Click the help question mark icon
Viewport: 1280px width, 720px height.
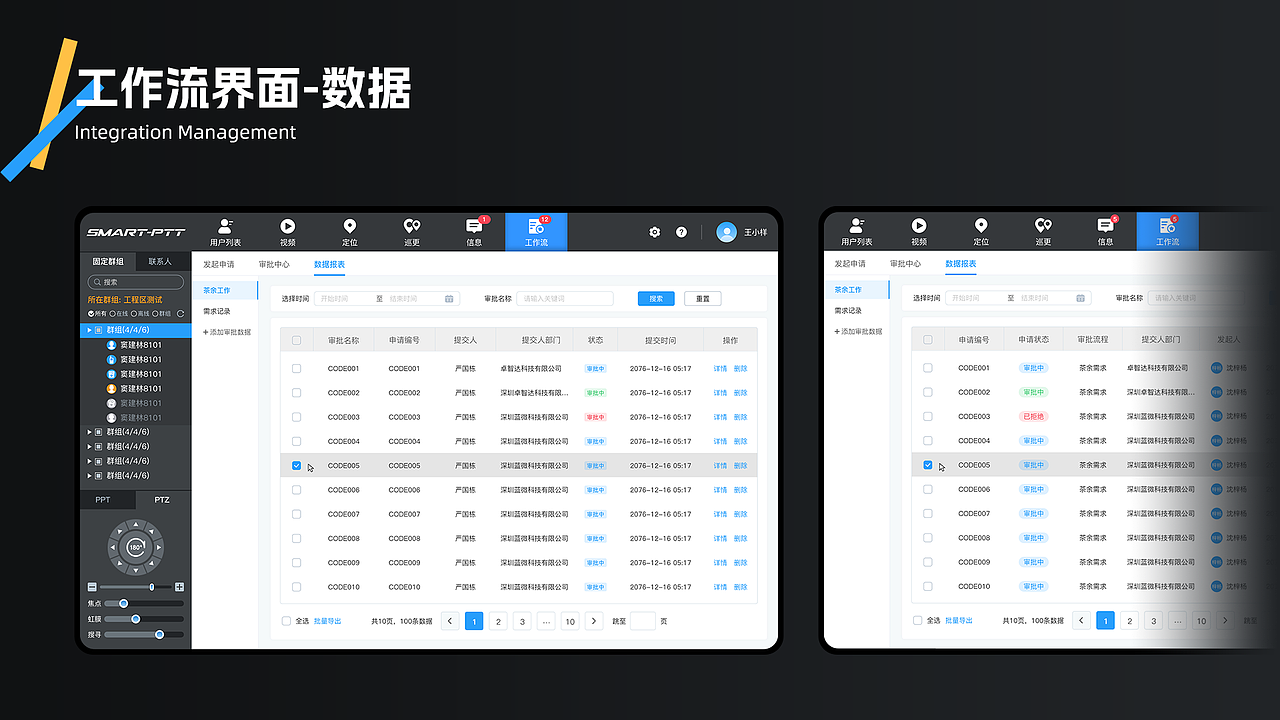click(681, 231)
